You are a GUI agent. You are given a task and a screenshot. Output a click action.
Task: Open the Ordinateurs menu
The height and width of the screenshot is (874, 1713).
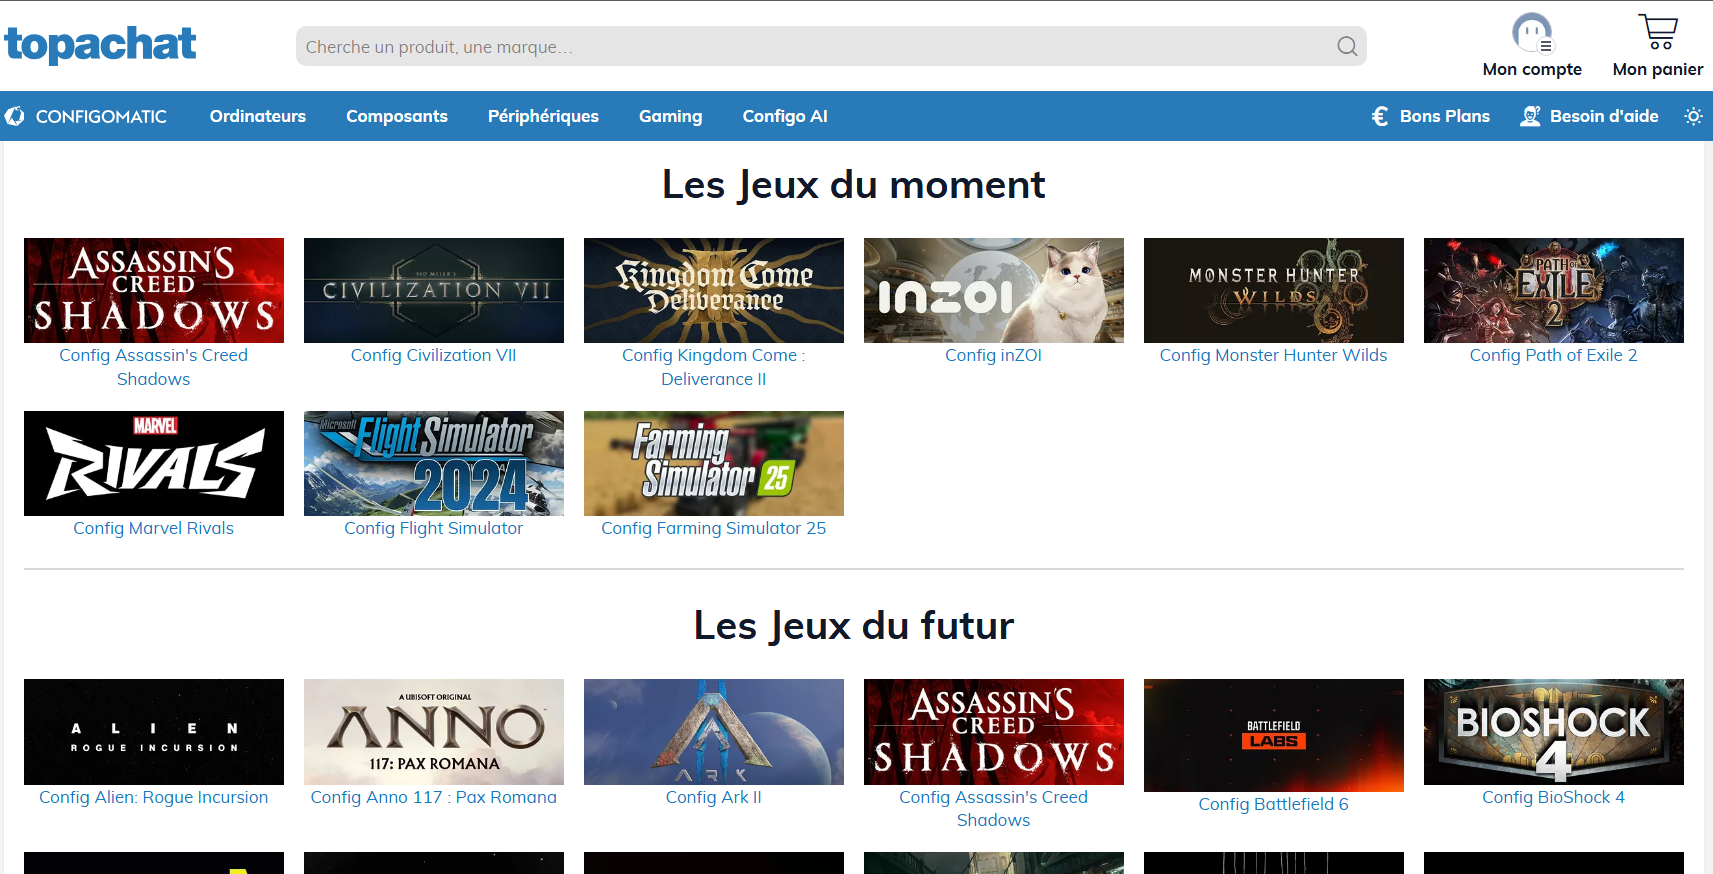coord(258,116)
